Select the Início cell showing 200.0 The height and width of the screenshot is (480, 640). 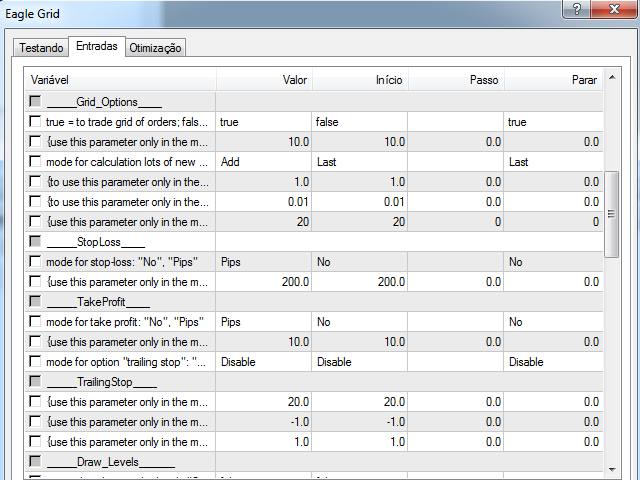[360, 282]
